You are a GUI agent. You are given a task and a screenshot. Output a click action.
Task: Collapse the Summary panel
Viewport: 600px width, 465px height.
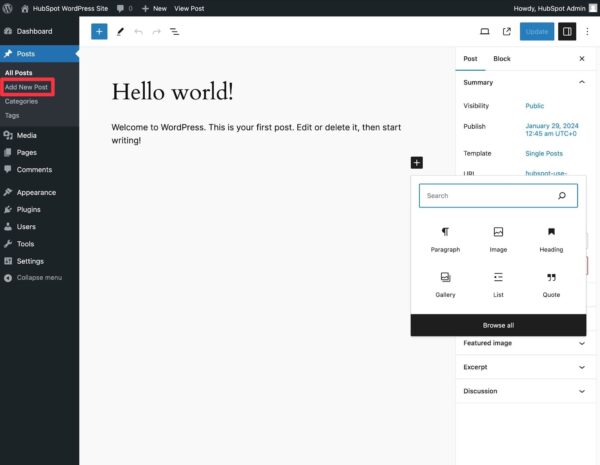582,82
